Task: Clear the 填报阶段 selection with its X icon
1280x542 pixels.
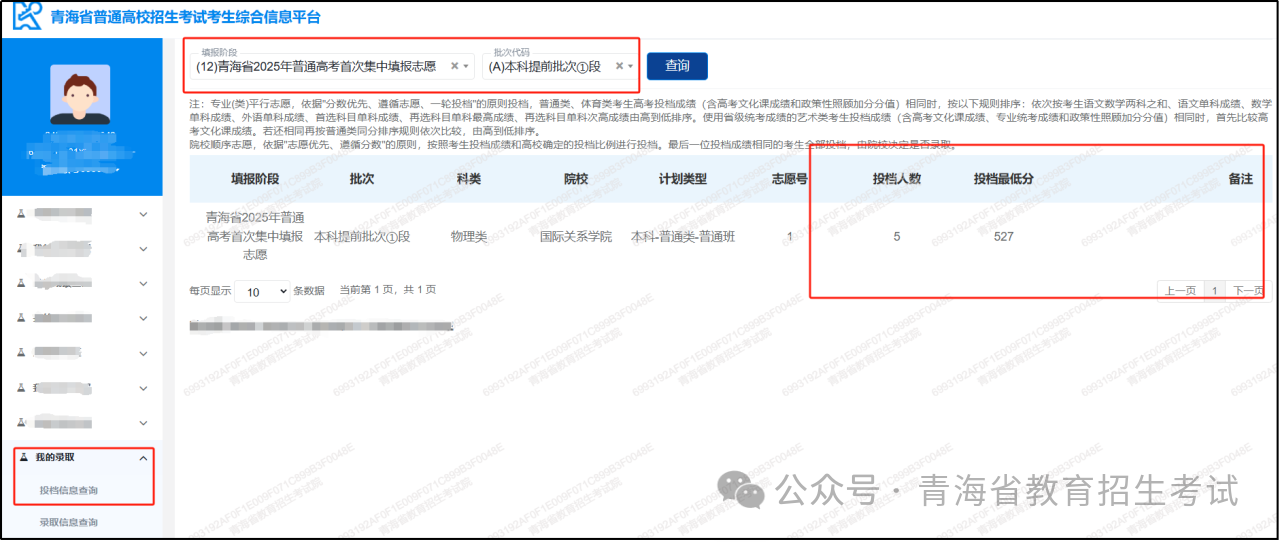Action: coord(454,66)
